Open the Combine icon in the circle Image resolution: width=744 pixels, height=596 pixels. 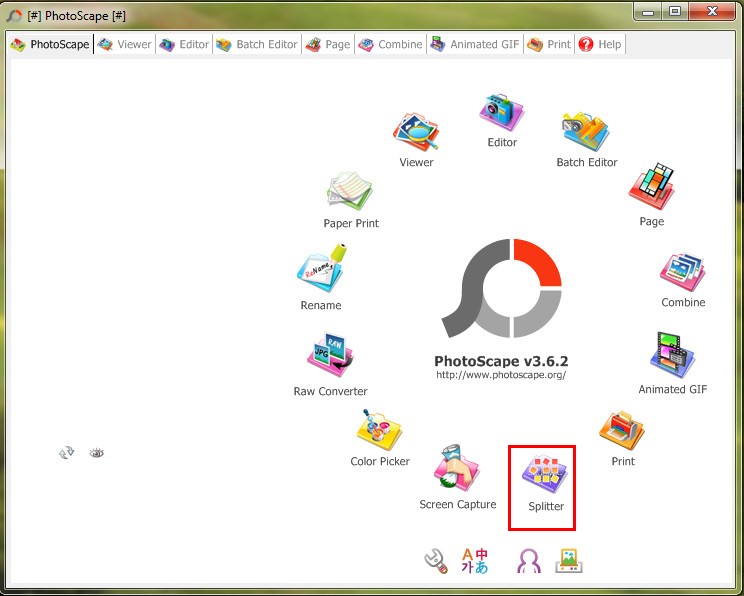click(x=682, y=272)
